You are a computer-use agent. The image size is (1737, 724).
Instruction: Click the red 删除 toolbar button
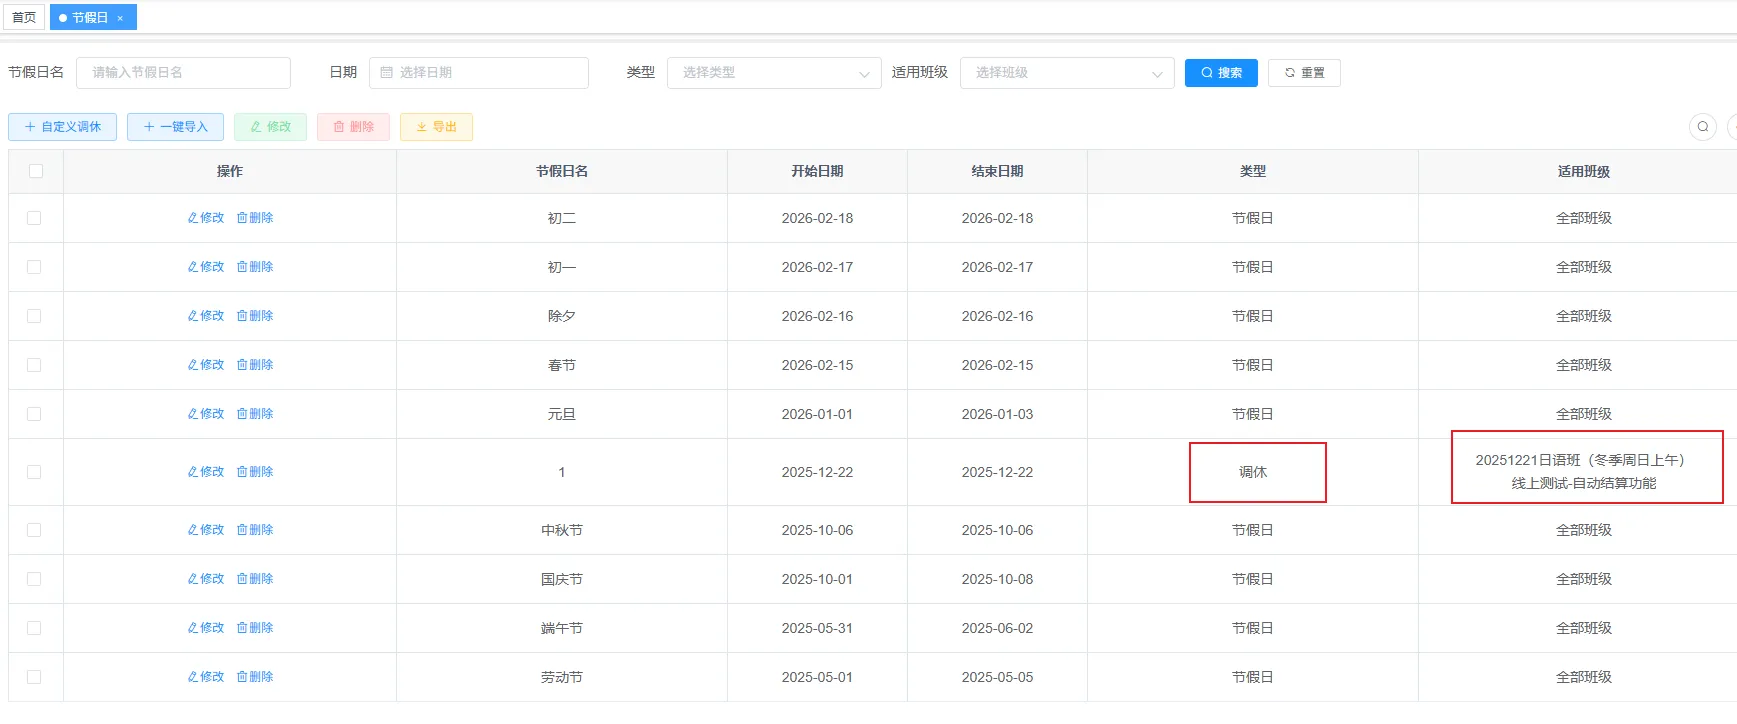(353, 127)
